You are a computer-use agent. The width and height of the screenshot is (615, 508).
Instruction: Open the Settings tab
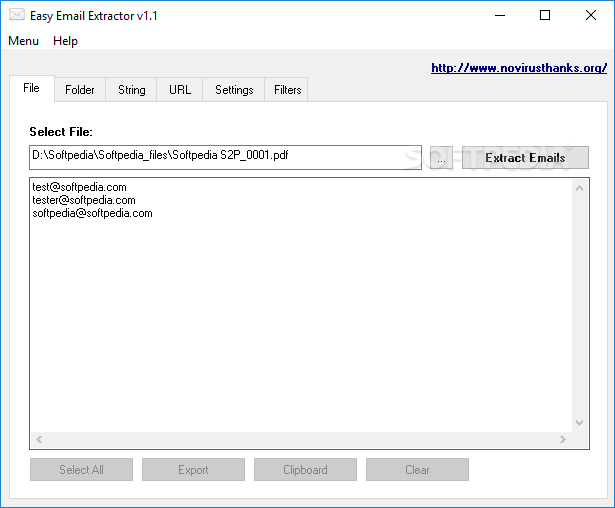click(x=234, y=90)
